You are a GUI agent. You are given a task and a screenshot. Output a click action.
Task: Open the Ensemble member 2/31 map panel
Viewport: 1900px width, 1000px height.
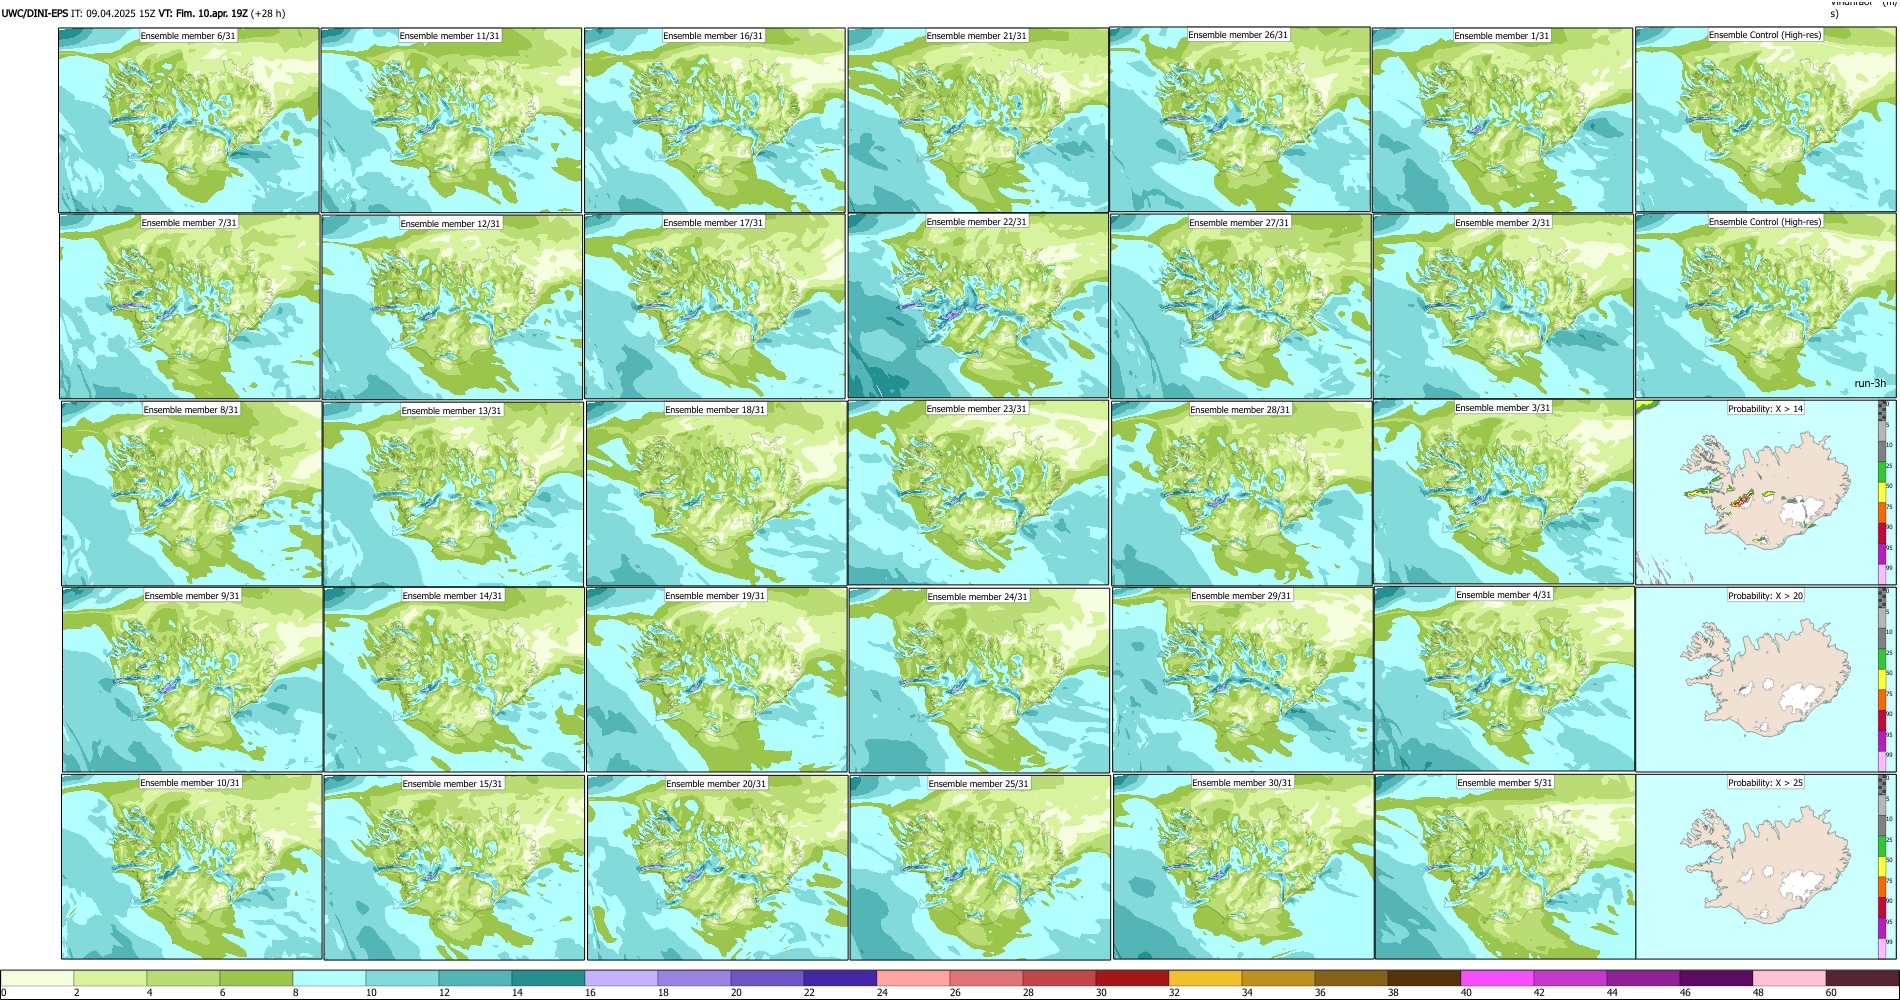pyautogui.click(x=1503, y=306)
